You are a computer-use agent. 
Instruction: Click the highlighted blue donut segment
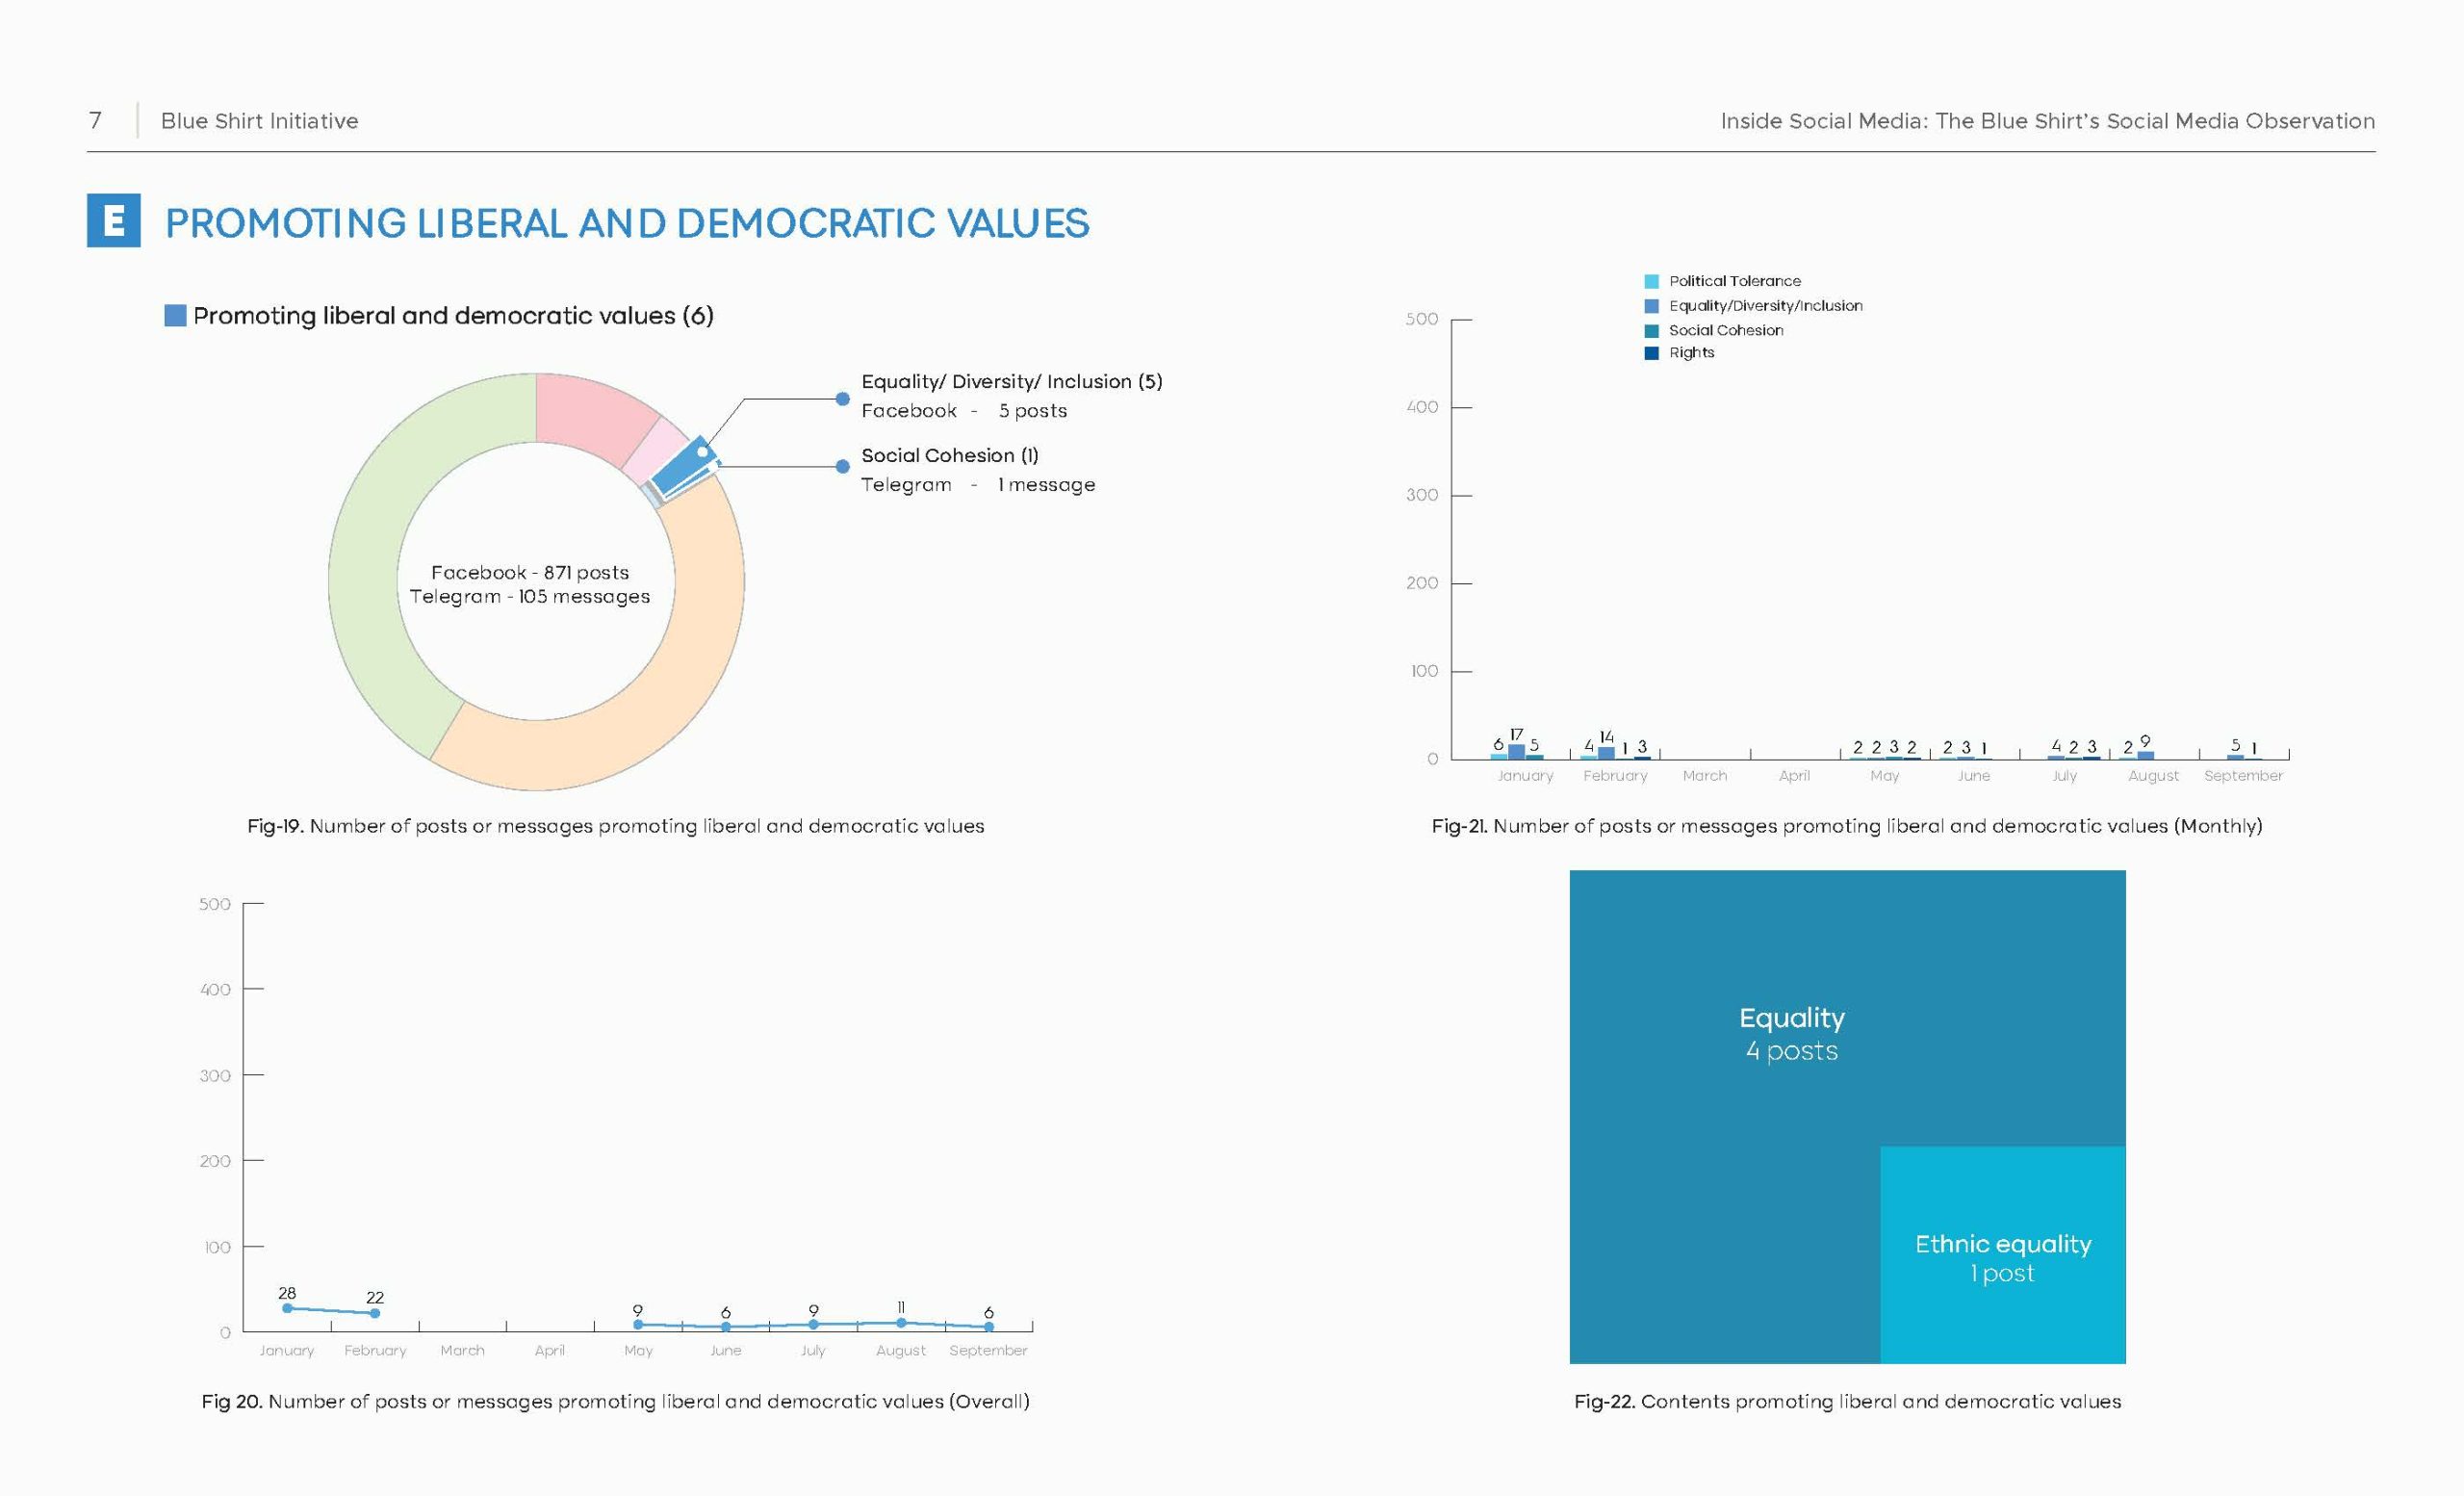click(684, 466)
